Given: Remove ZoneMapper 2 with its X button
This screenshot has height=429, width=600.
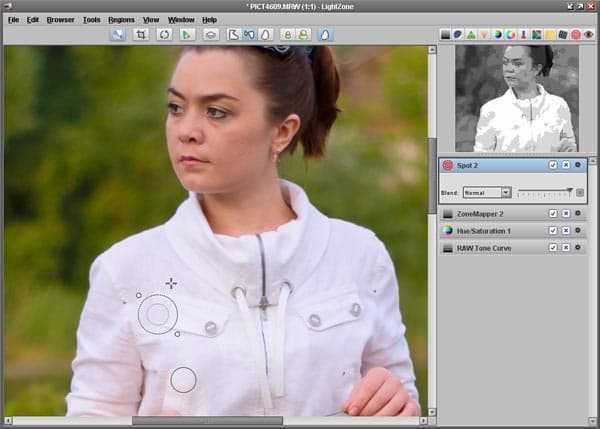Looking at the screenshot, I should point(566,214).
